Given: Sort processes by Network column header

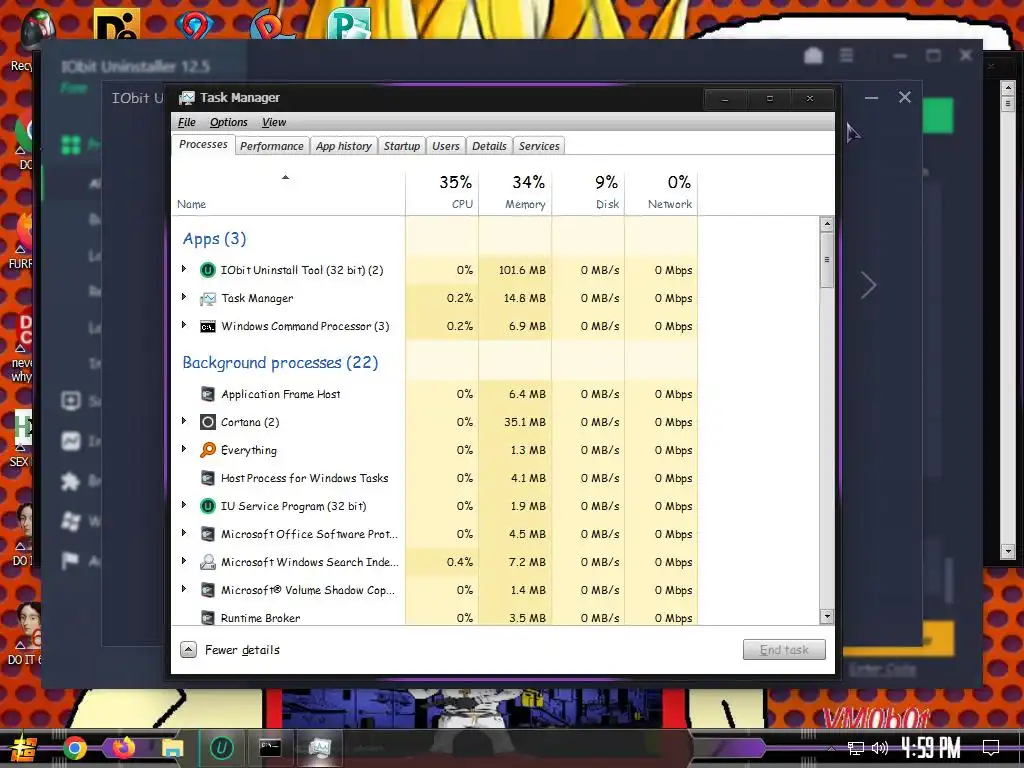Looking at the screenshot, I should [x=662, y=192].
